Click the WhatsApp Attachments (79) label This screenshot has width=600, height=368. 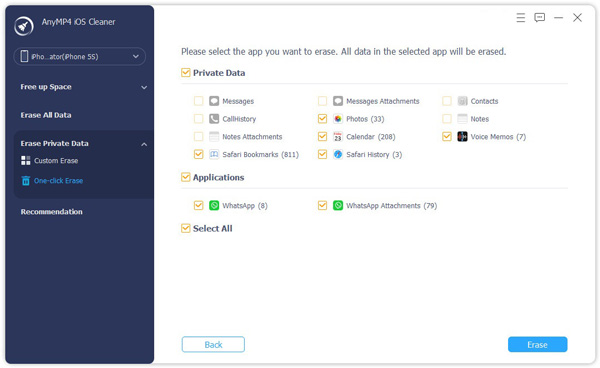coord(391,205)
